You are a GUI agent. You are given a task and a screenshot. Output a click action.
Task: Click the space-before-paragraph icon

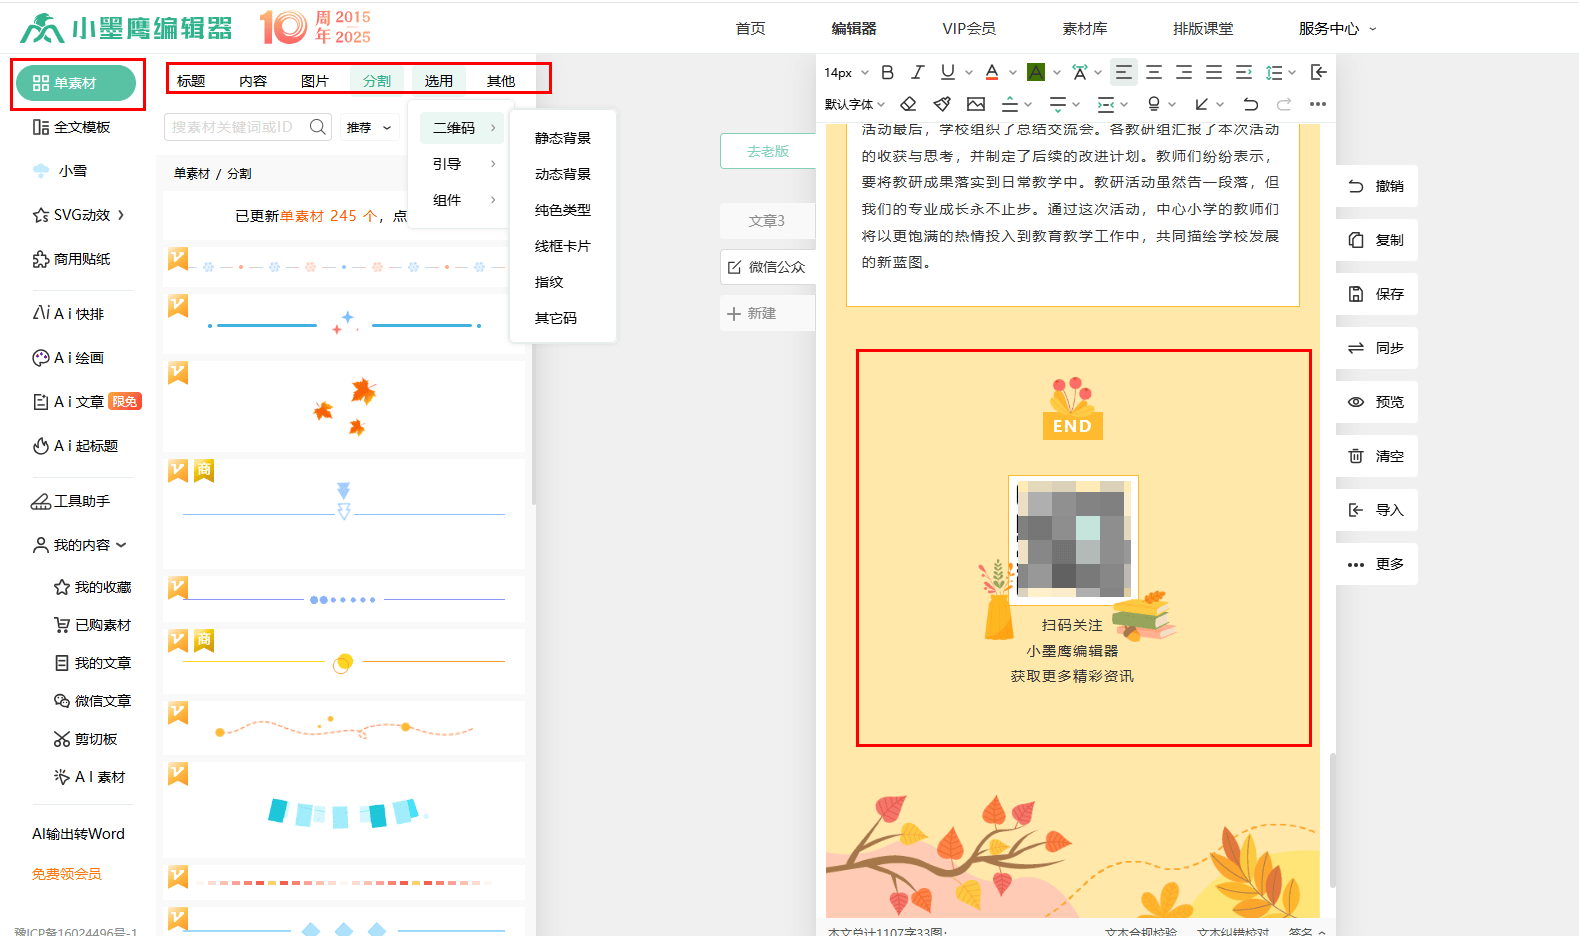pos(1010,104)
